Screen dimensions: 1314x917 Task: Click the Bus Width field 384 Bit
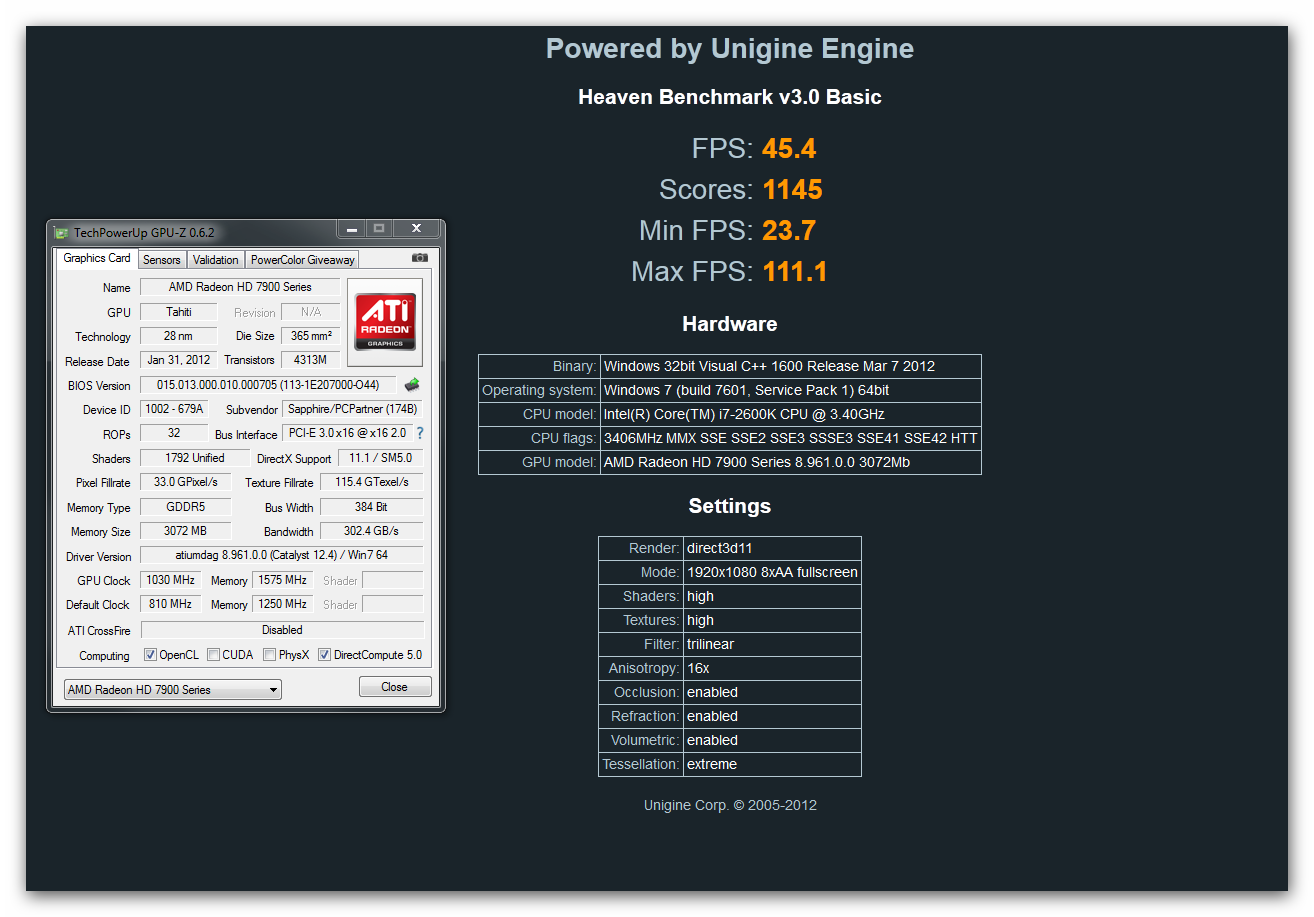click(372, 507)
